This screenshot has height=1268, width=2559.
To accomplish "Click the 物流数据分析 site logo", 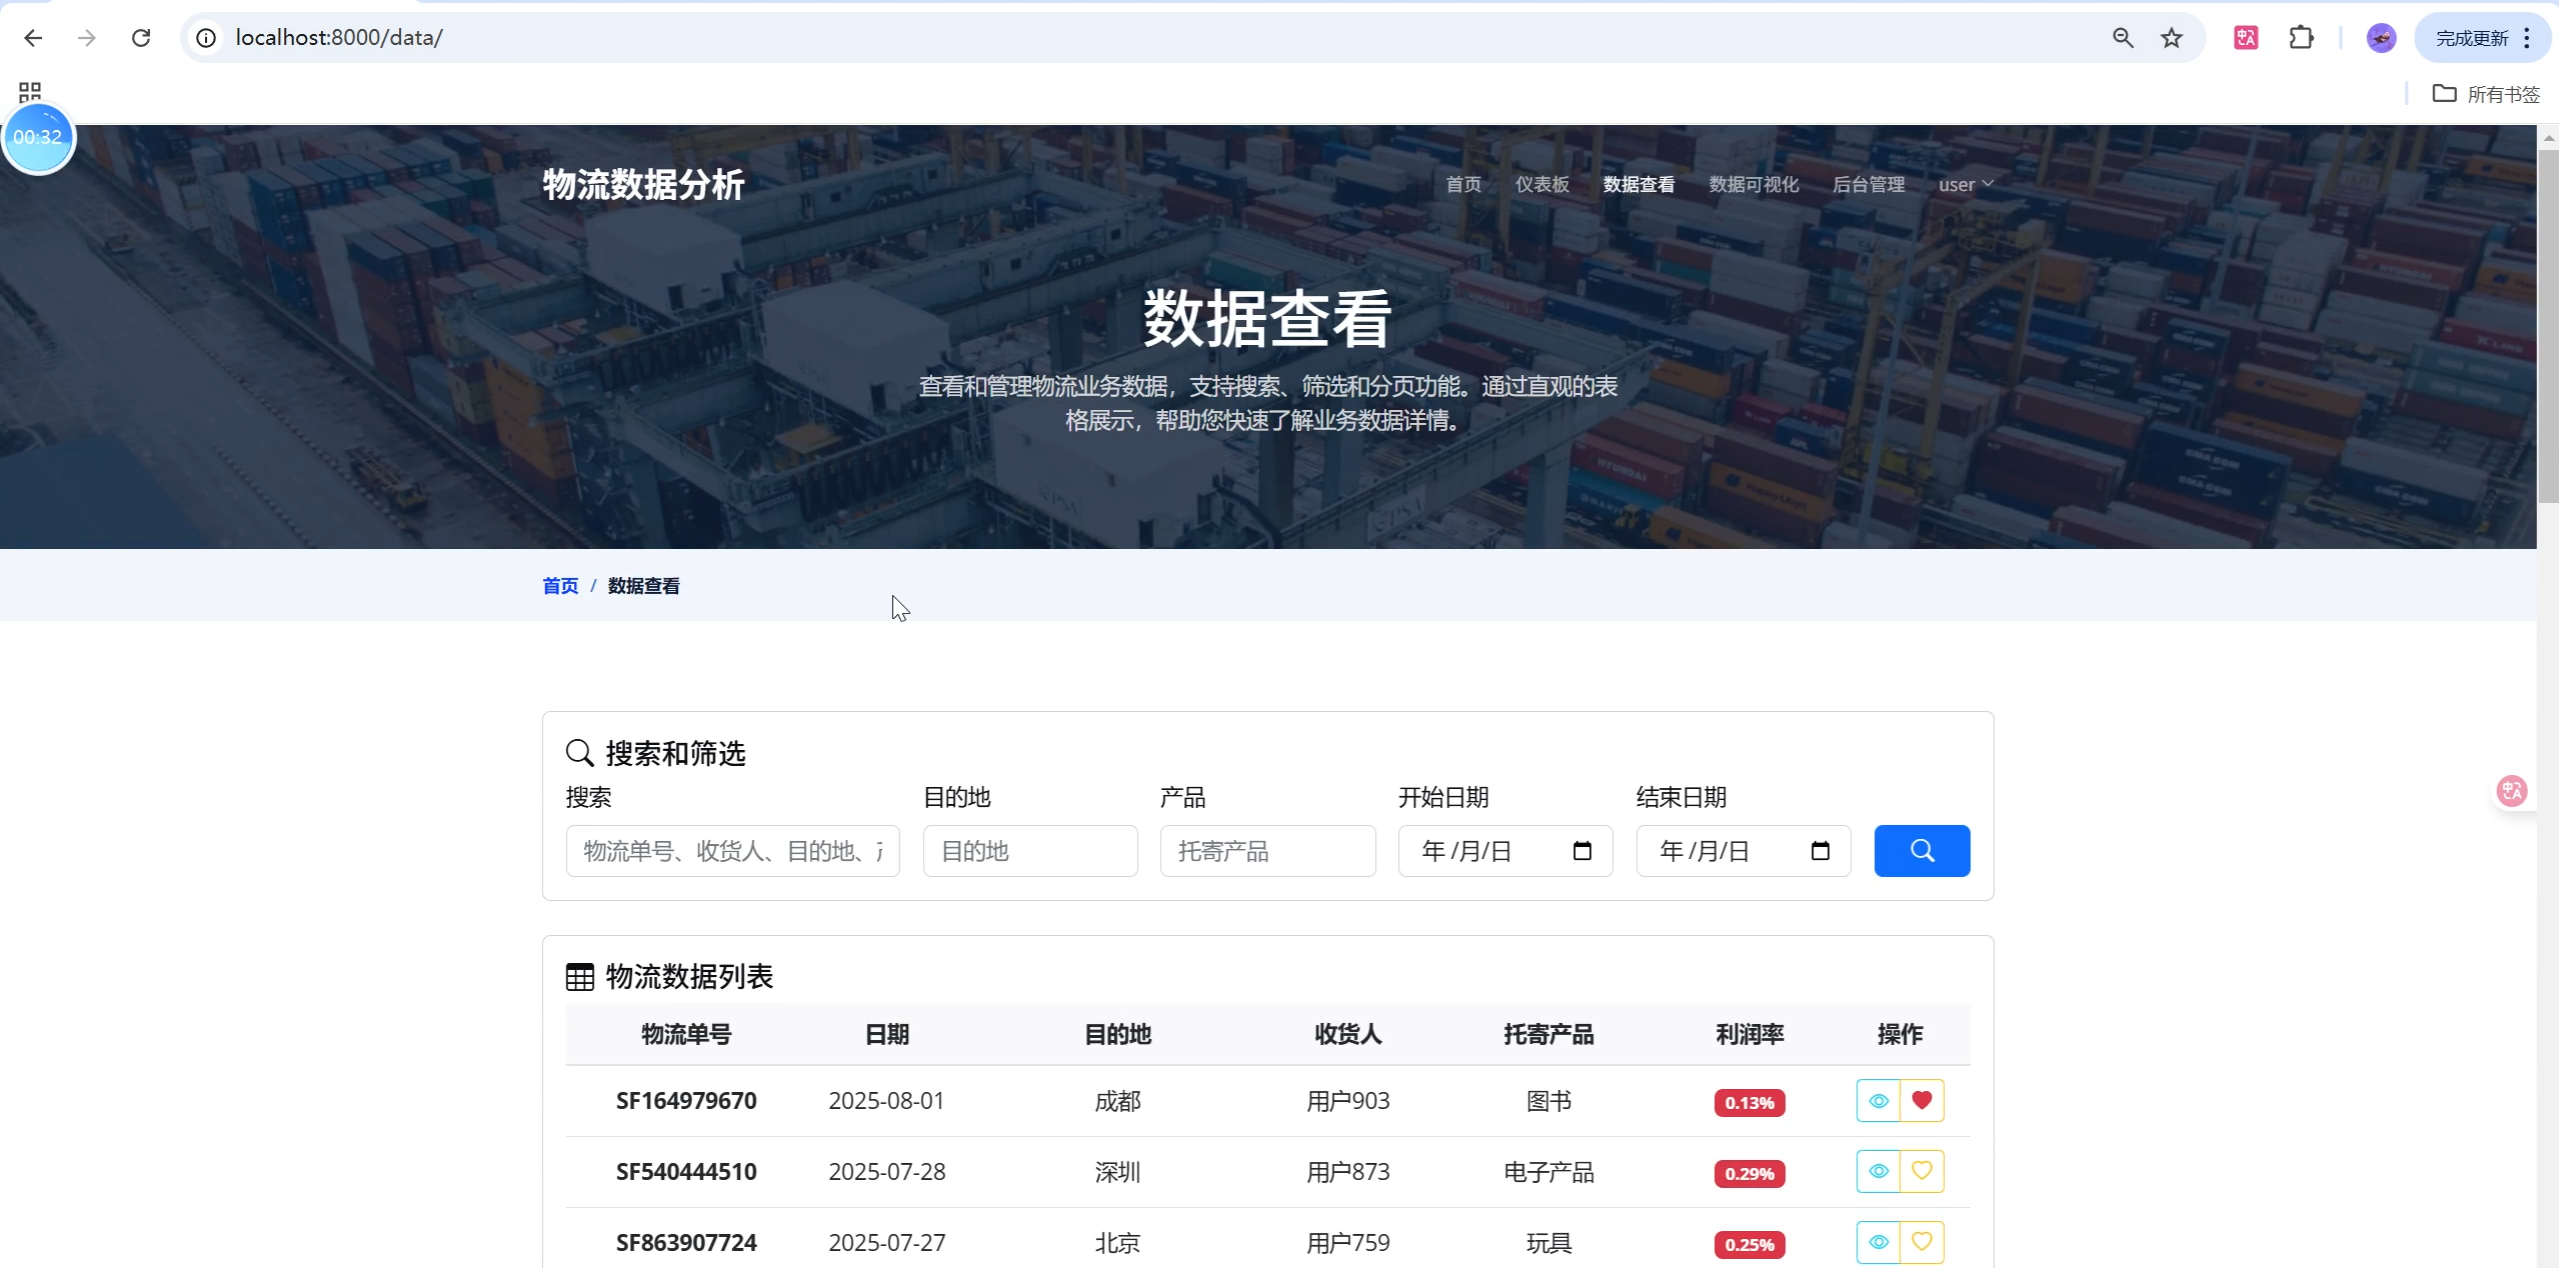I will coord(643,184).
